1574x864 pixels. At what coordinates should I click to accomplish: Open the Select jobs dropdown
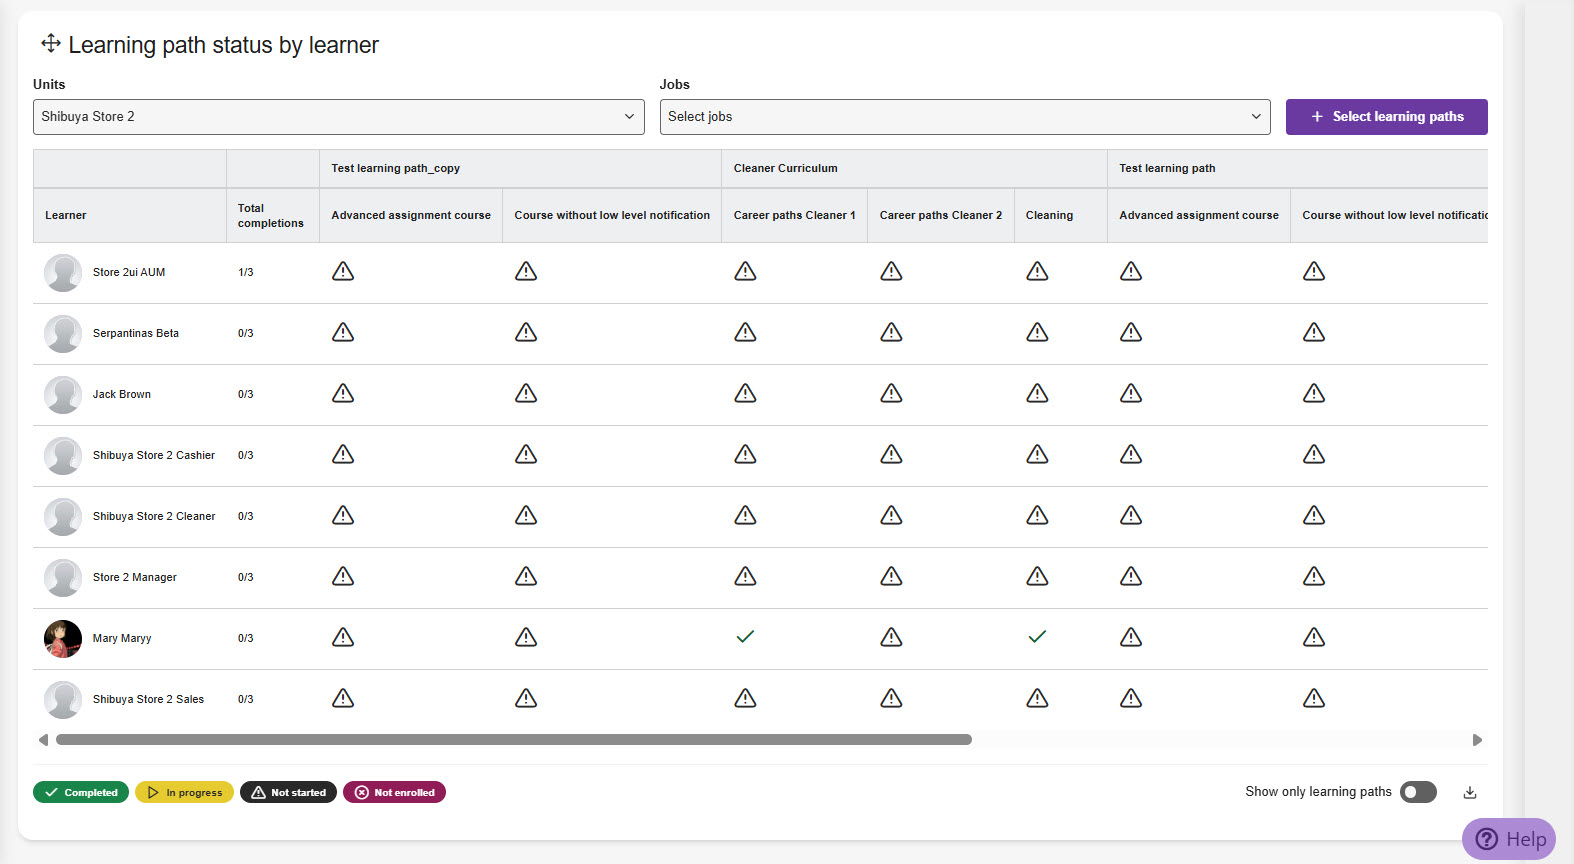(x=965, y=117)
